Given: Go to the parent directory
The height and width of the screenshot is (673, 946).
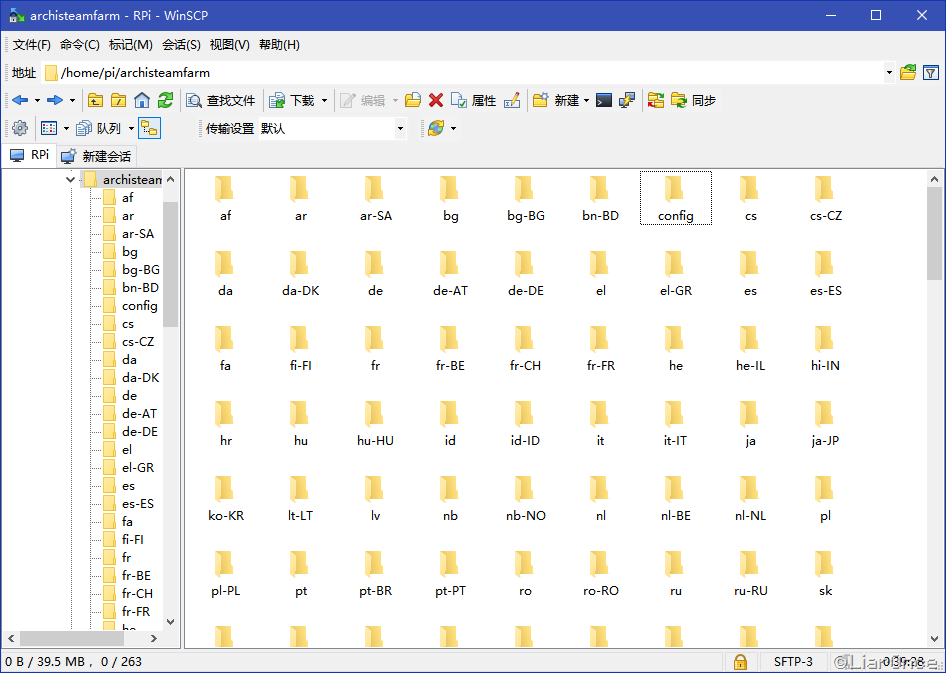Looking at the screenshot, I should (x=95, y=100).
